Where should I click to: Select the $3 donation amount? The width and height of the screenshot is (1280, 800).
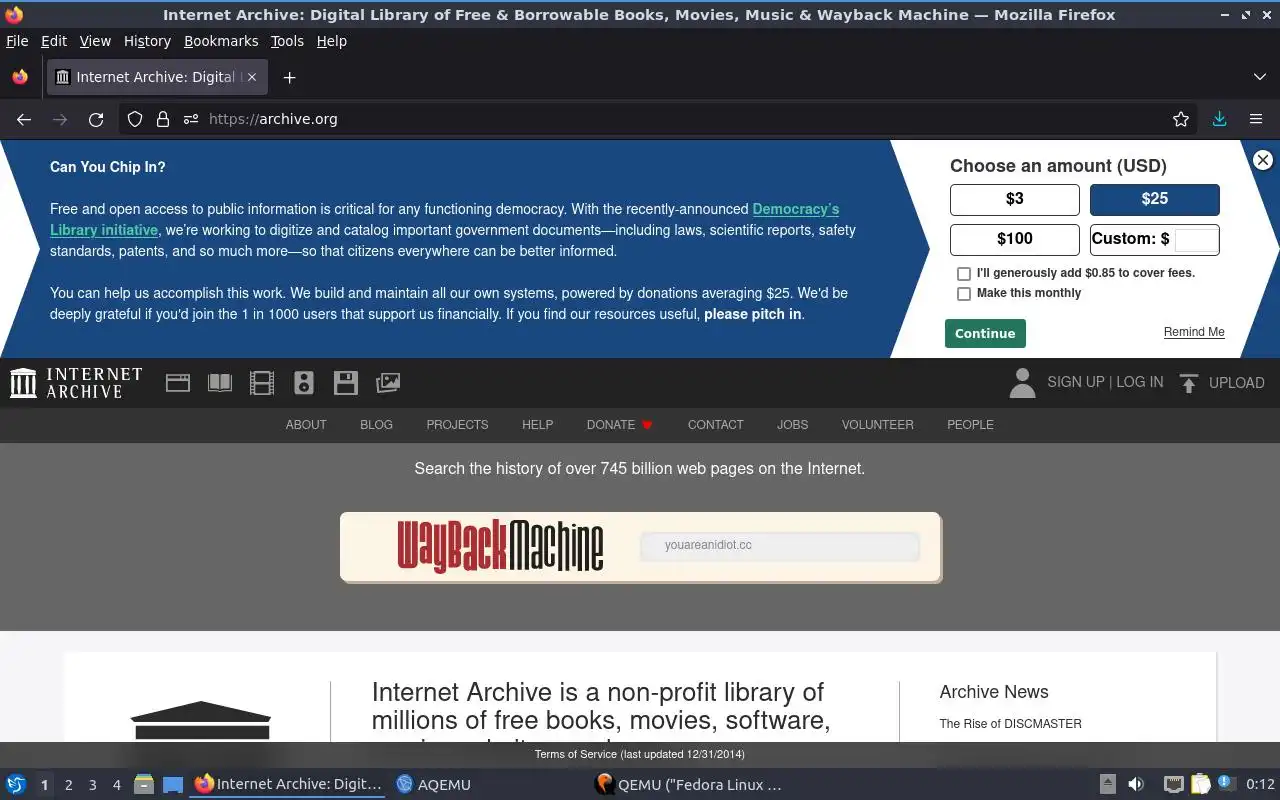coord(1015,199)
